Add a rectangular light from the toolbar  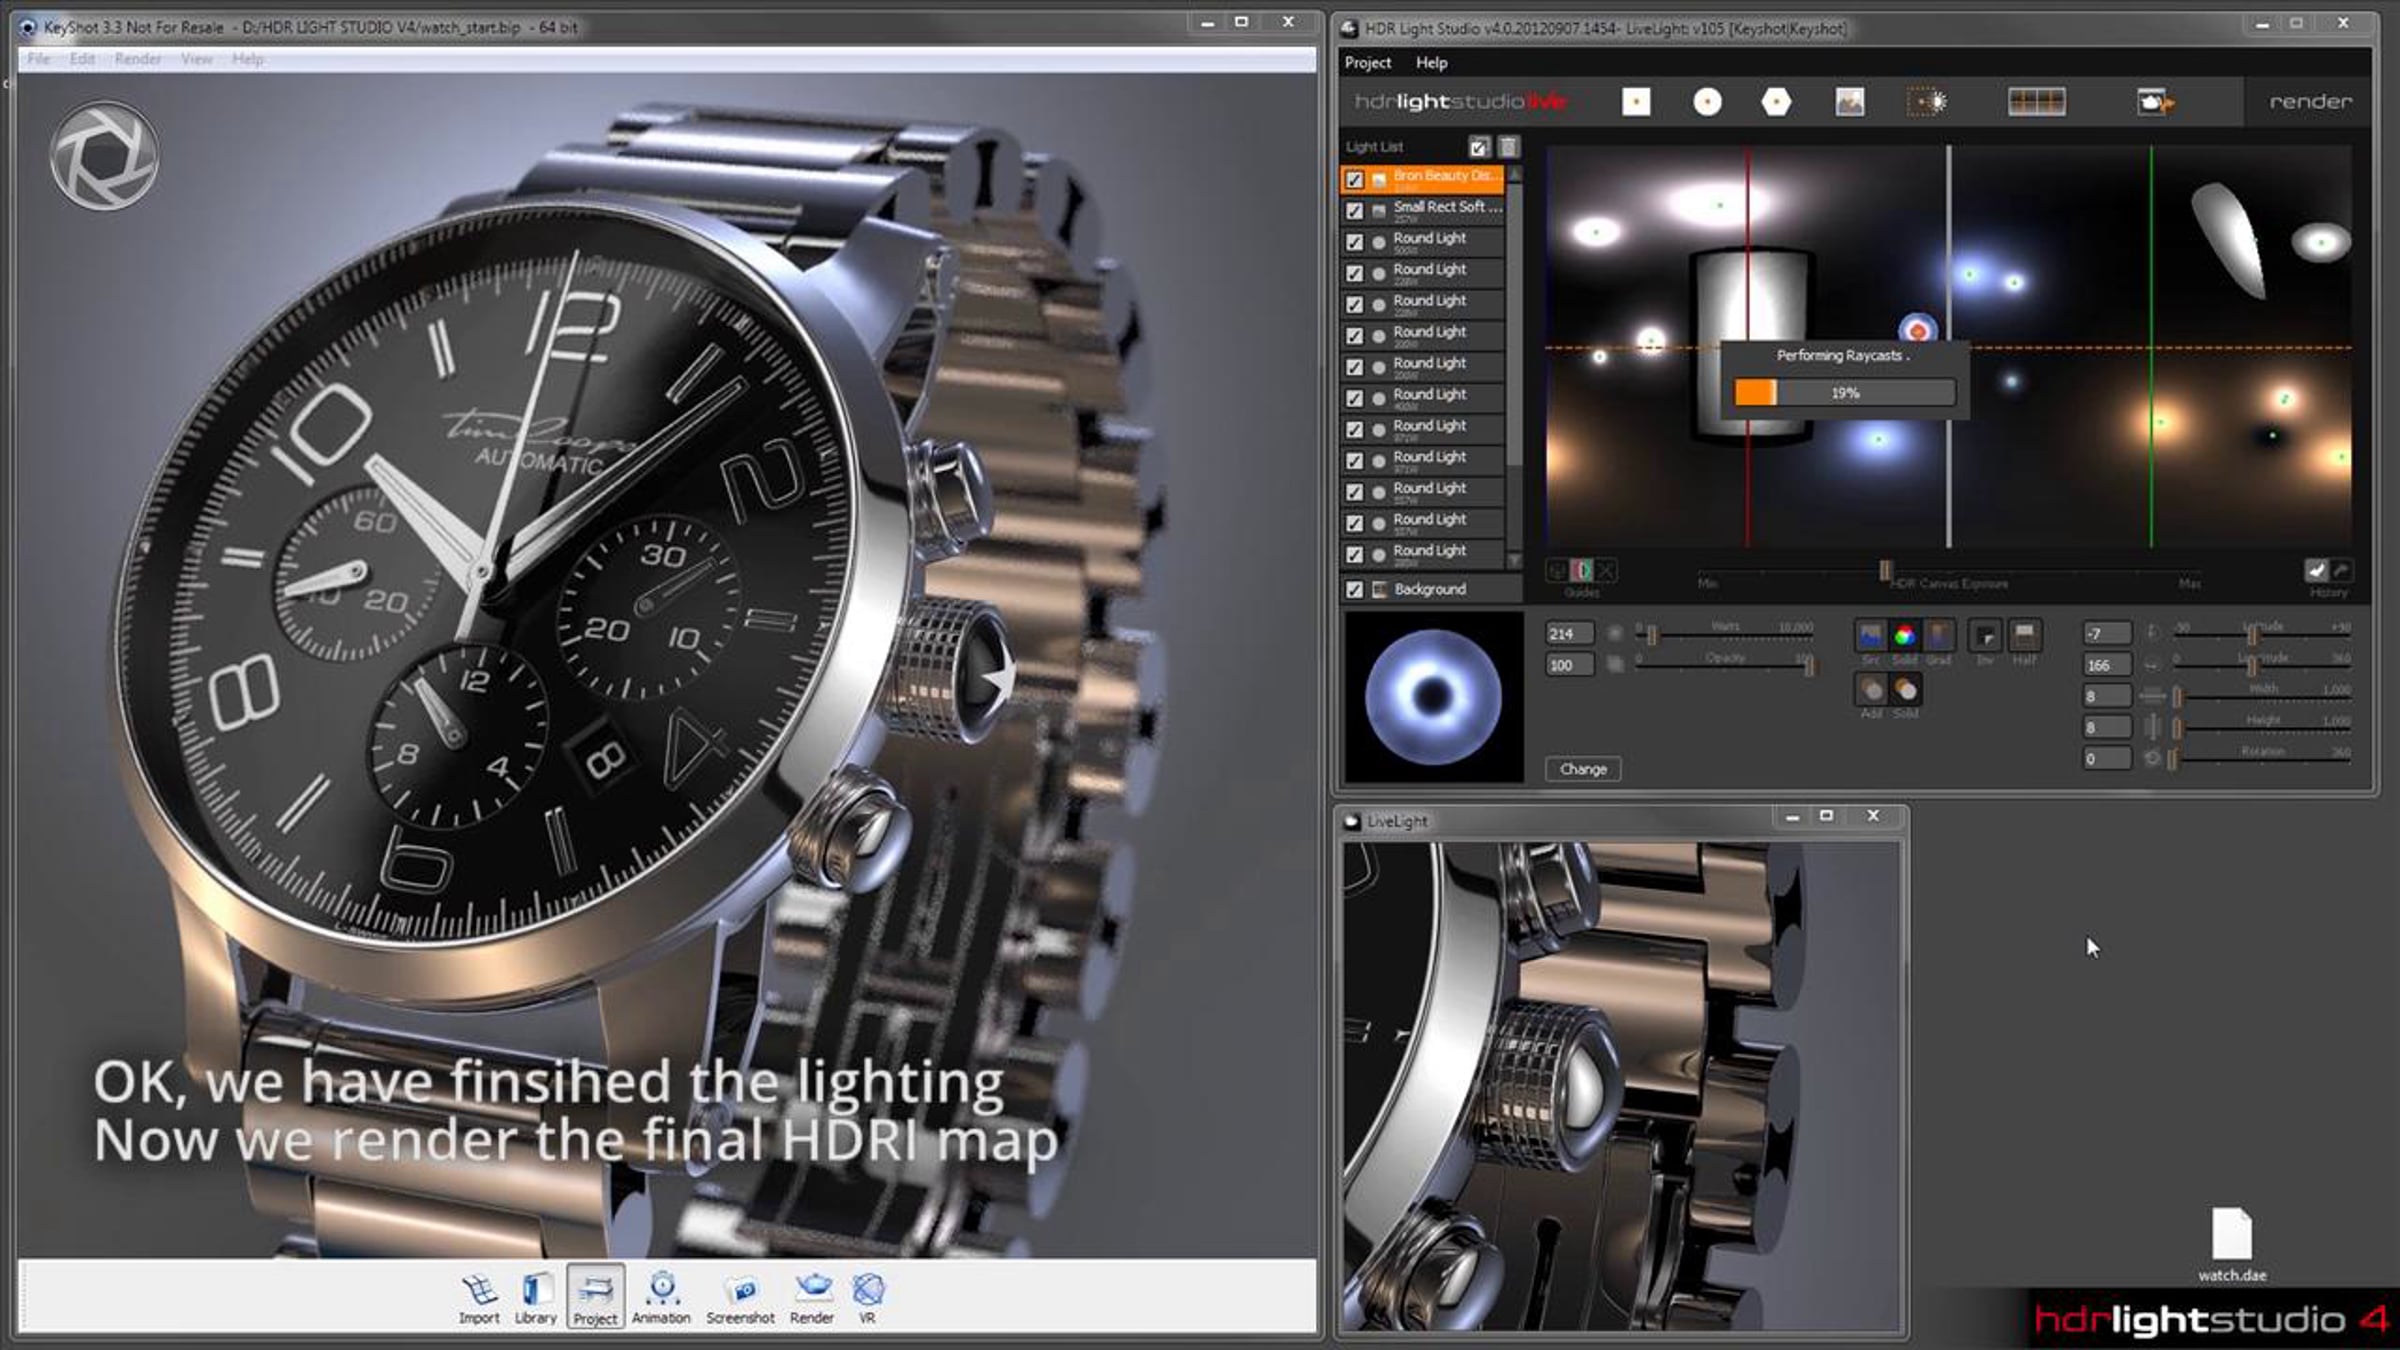pos(1636,102)
